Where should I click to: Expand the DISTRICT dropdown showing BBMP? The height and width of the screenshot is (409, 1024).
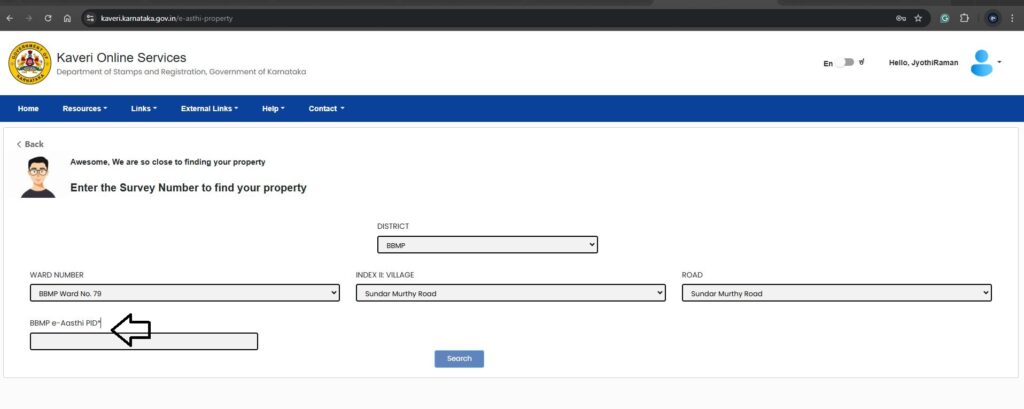487,244
